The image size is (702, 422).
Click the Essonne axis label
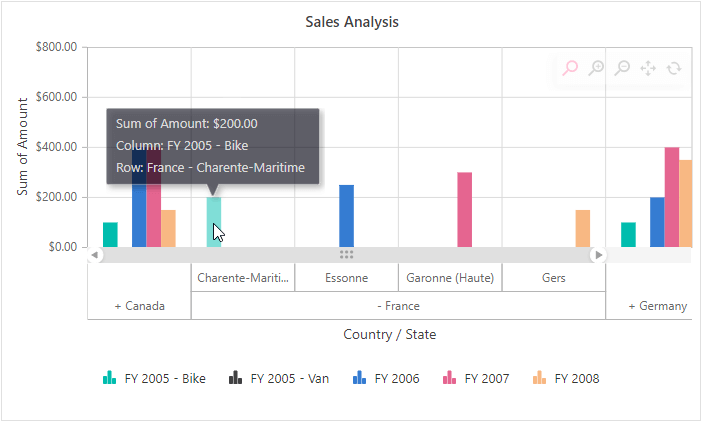[346, 277]
